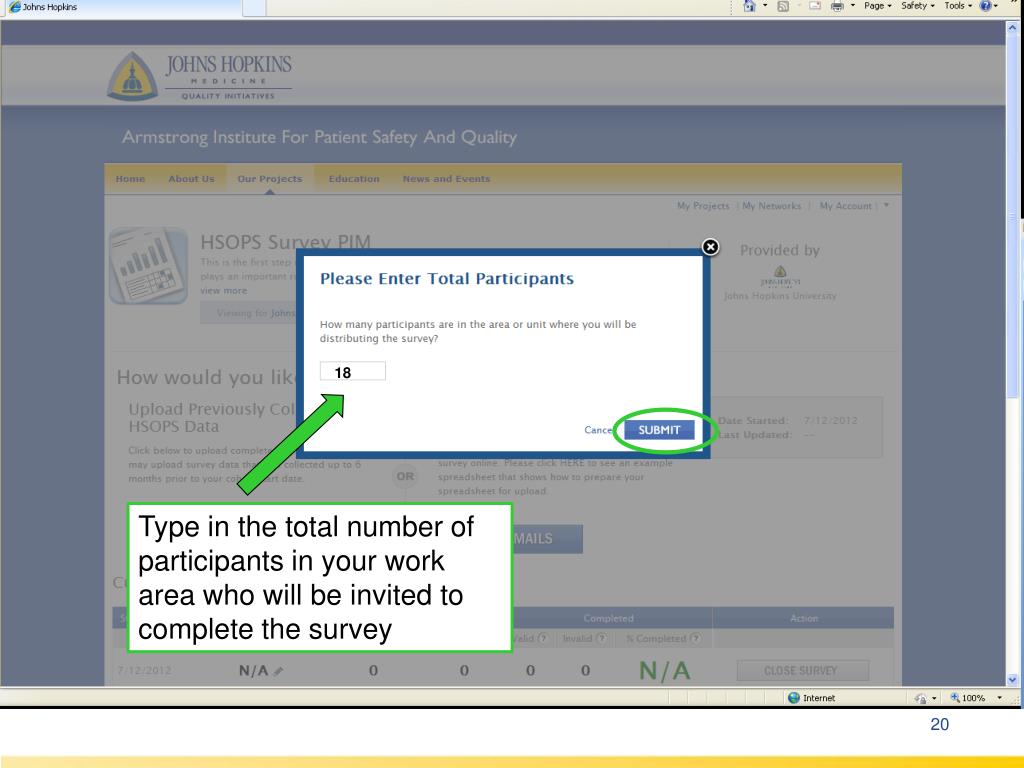Image resolution: width=1024 pixels, height=768 pixels.
Task: Click the My Account link
Action: 845,206
